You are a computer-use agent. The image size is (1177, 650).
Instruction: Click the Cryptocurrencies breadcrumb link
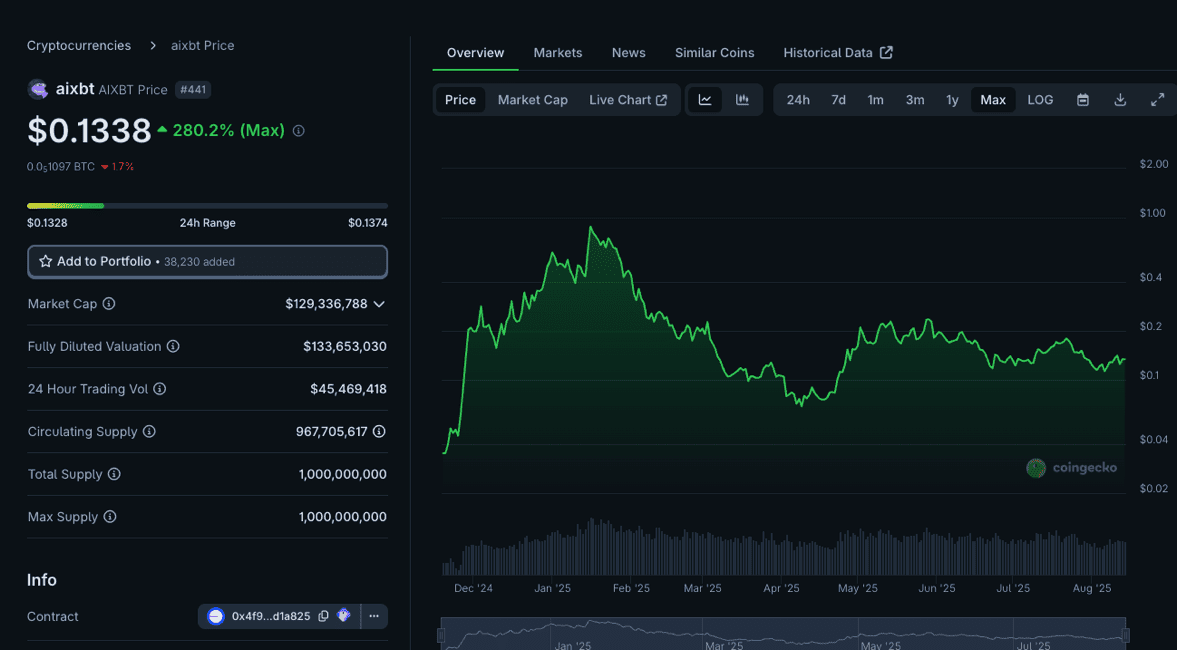79,46
